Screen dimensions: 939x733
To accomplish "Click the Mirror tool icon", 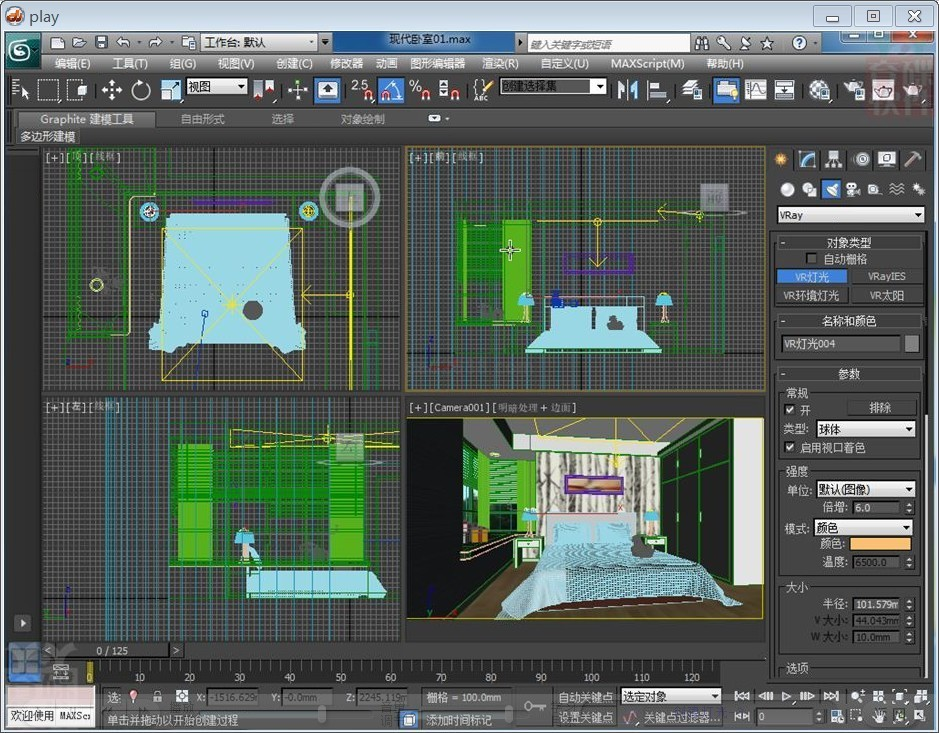I will (x=628, y=90).
